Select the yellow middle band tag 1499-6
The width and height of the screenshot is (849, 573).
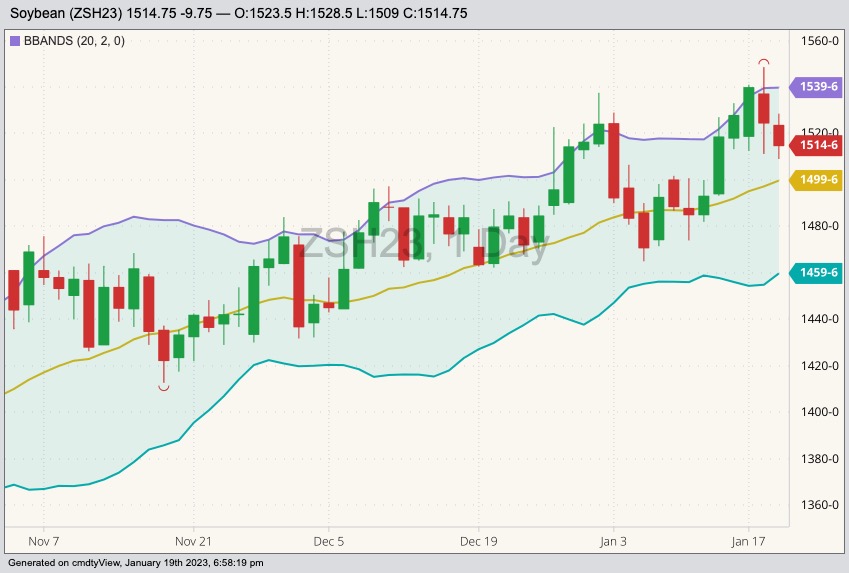(x=816, y=180)
